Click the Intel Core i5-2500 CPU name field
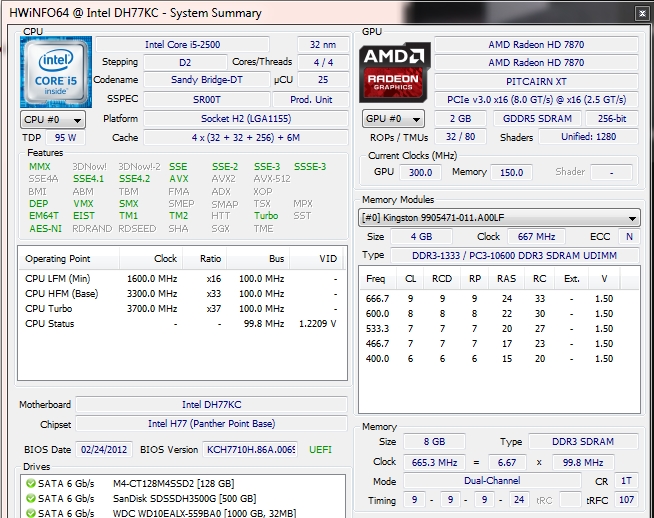Viewport: 654px width, 518px height. point(182,45)
